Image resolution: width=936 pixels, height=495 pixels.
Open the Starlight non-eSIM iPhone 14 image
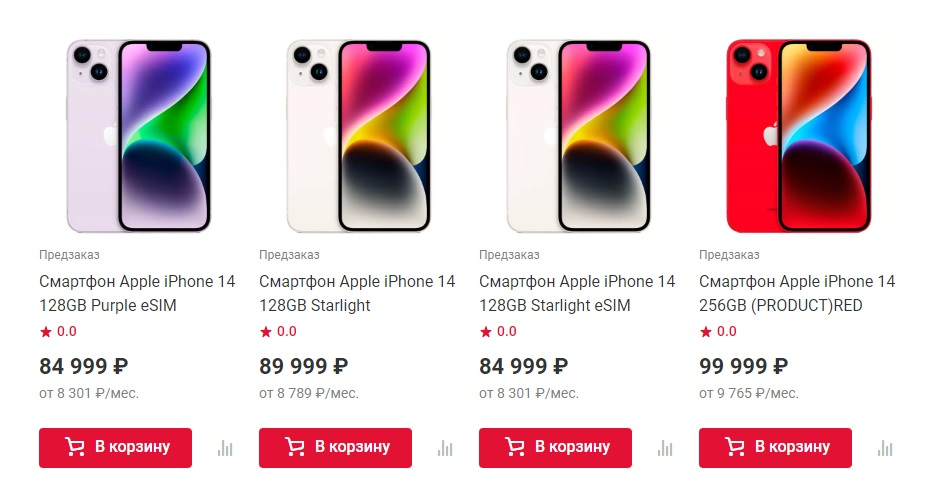[358, 136]
